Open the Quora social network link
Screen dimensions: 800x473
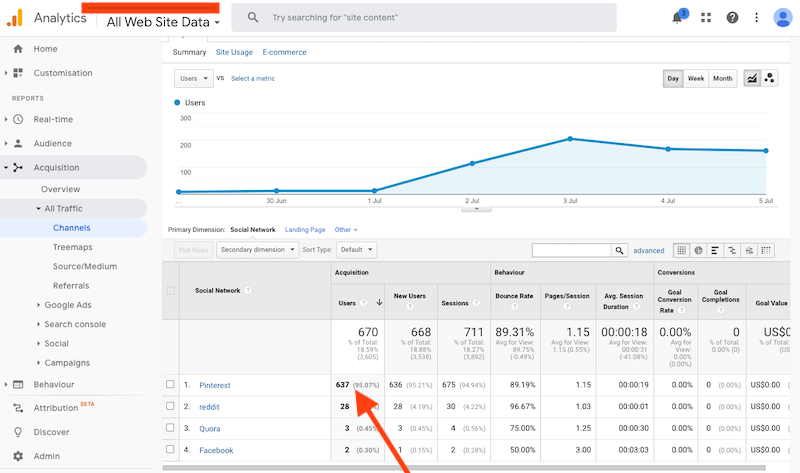click(x=210, y=429)
